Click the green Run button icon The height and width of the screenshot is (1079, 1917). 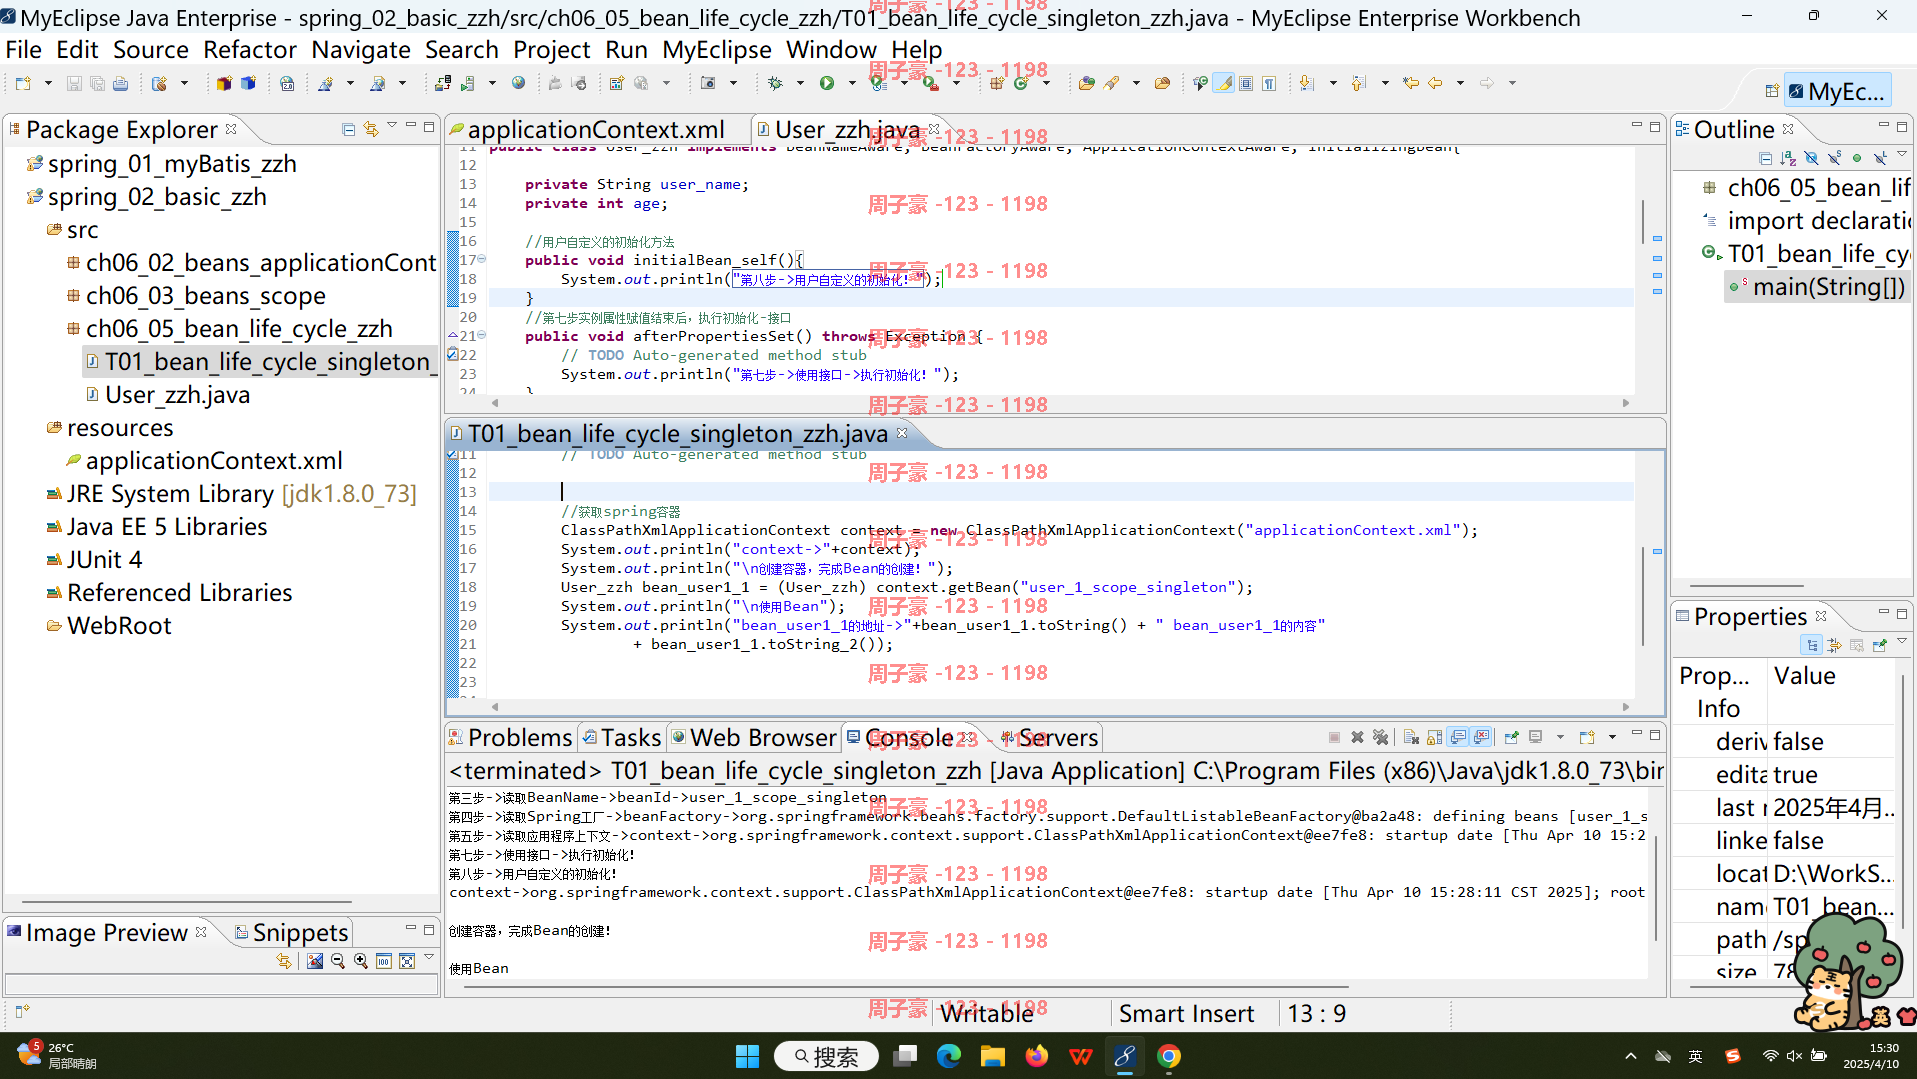point(827,84)
